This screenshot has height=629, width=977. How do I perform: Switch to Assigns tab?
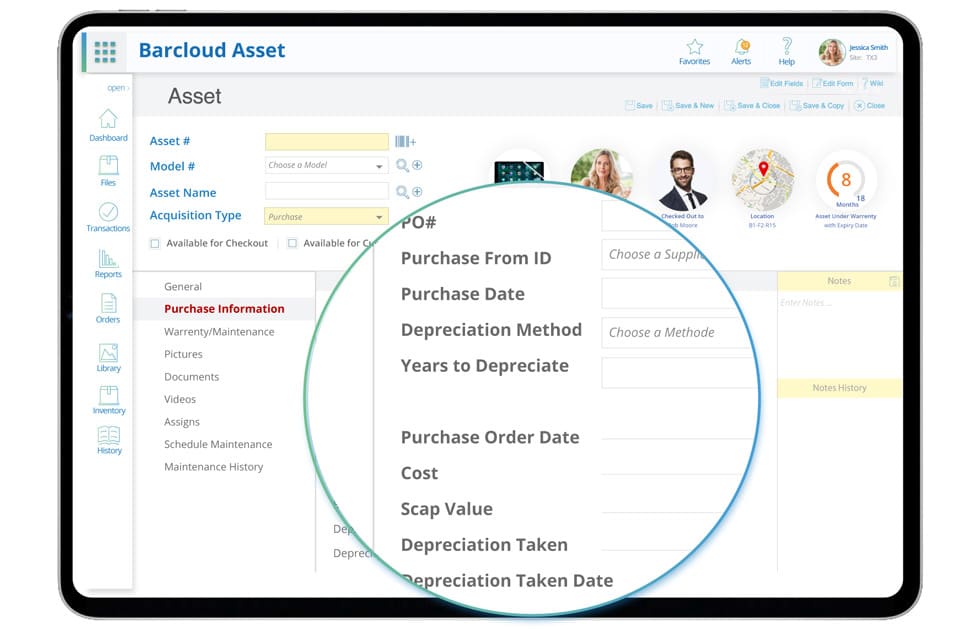pyautogui.click(x=182, y=422)
